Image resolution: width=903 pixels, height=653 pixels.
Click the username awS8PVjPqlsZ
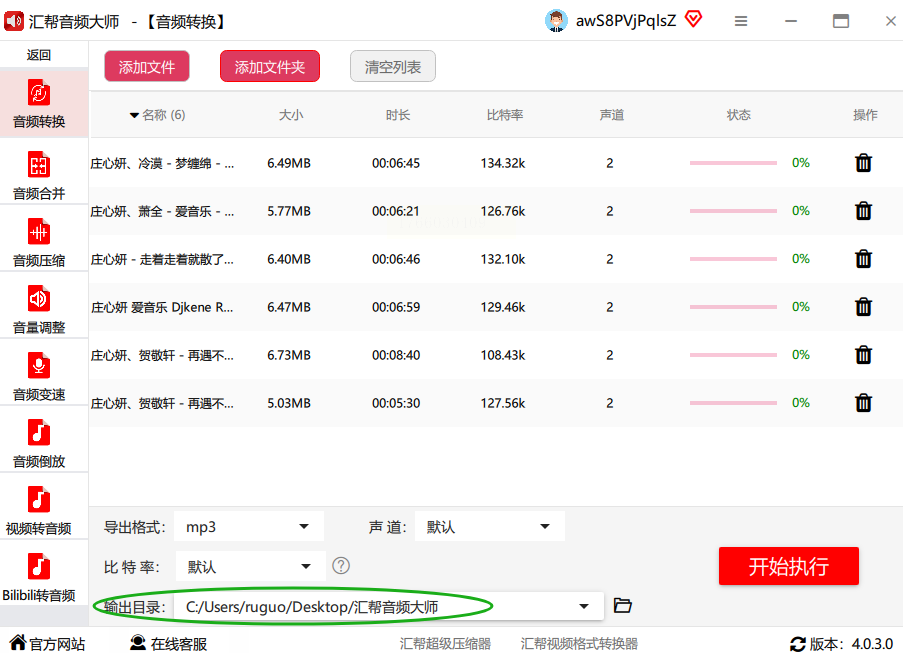[626, 21]
